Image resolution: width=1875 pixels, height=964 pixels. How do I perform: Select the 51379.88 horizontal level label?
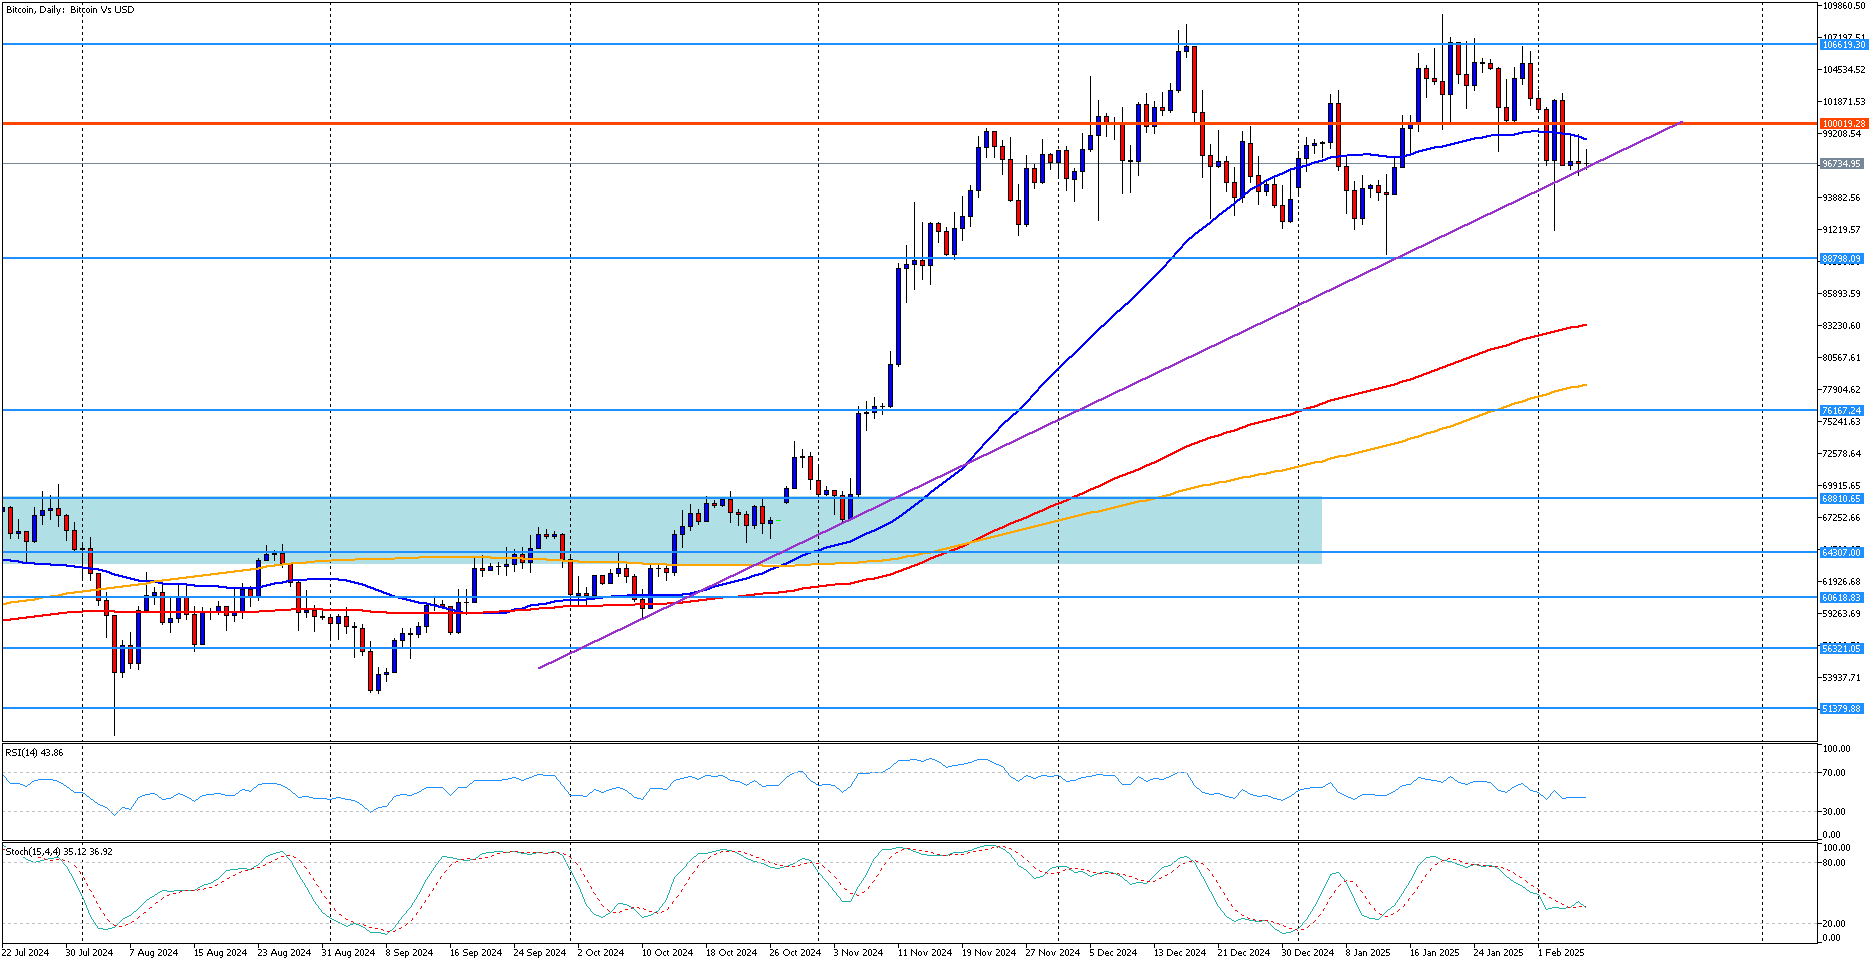click(x=1841, y=709)
